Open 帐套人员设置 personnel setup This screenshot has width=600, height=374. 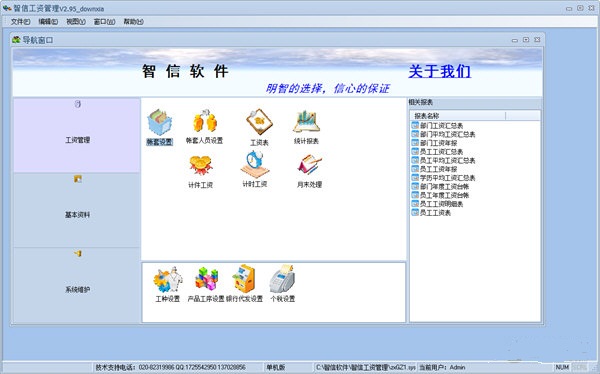(204, 127)
